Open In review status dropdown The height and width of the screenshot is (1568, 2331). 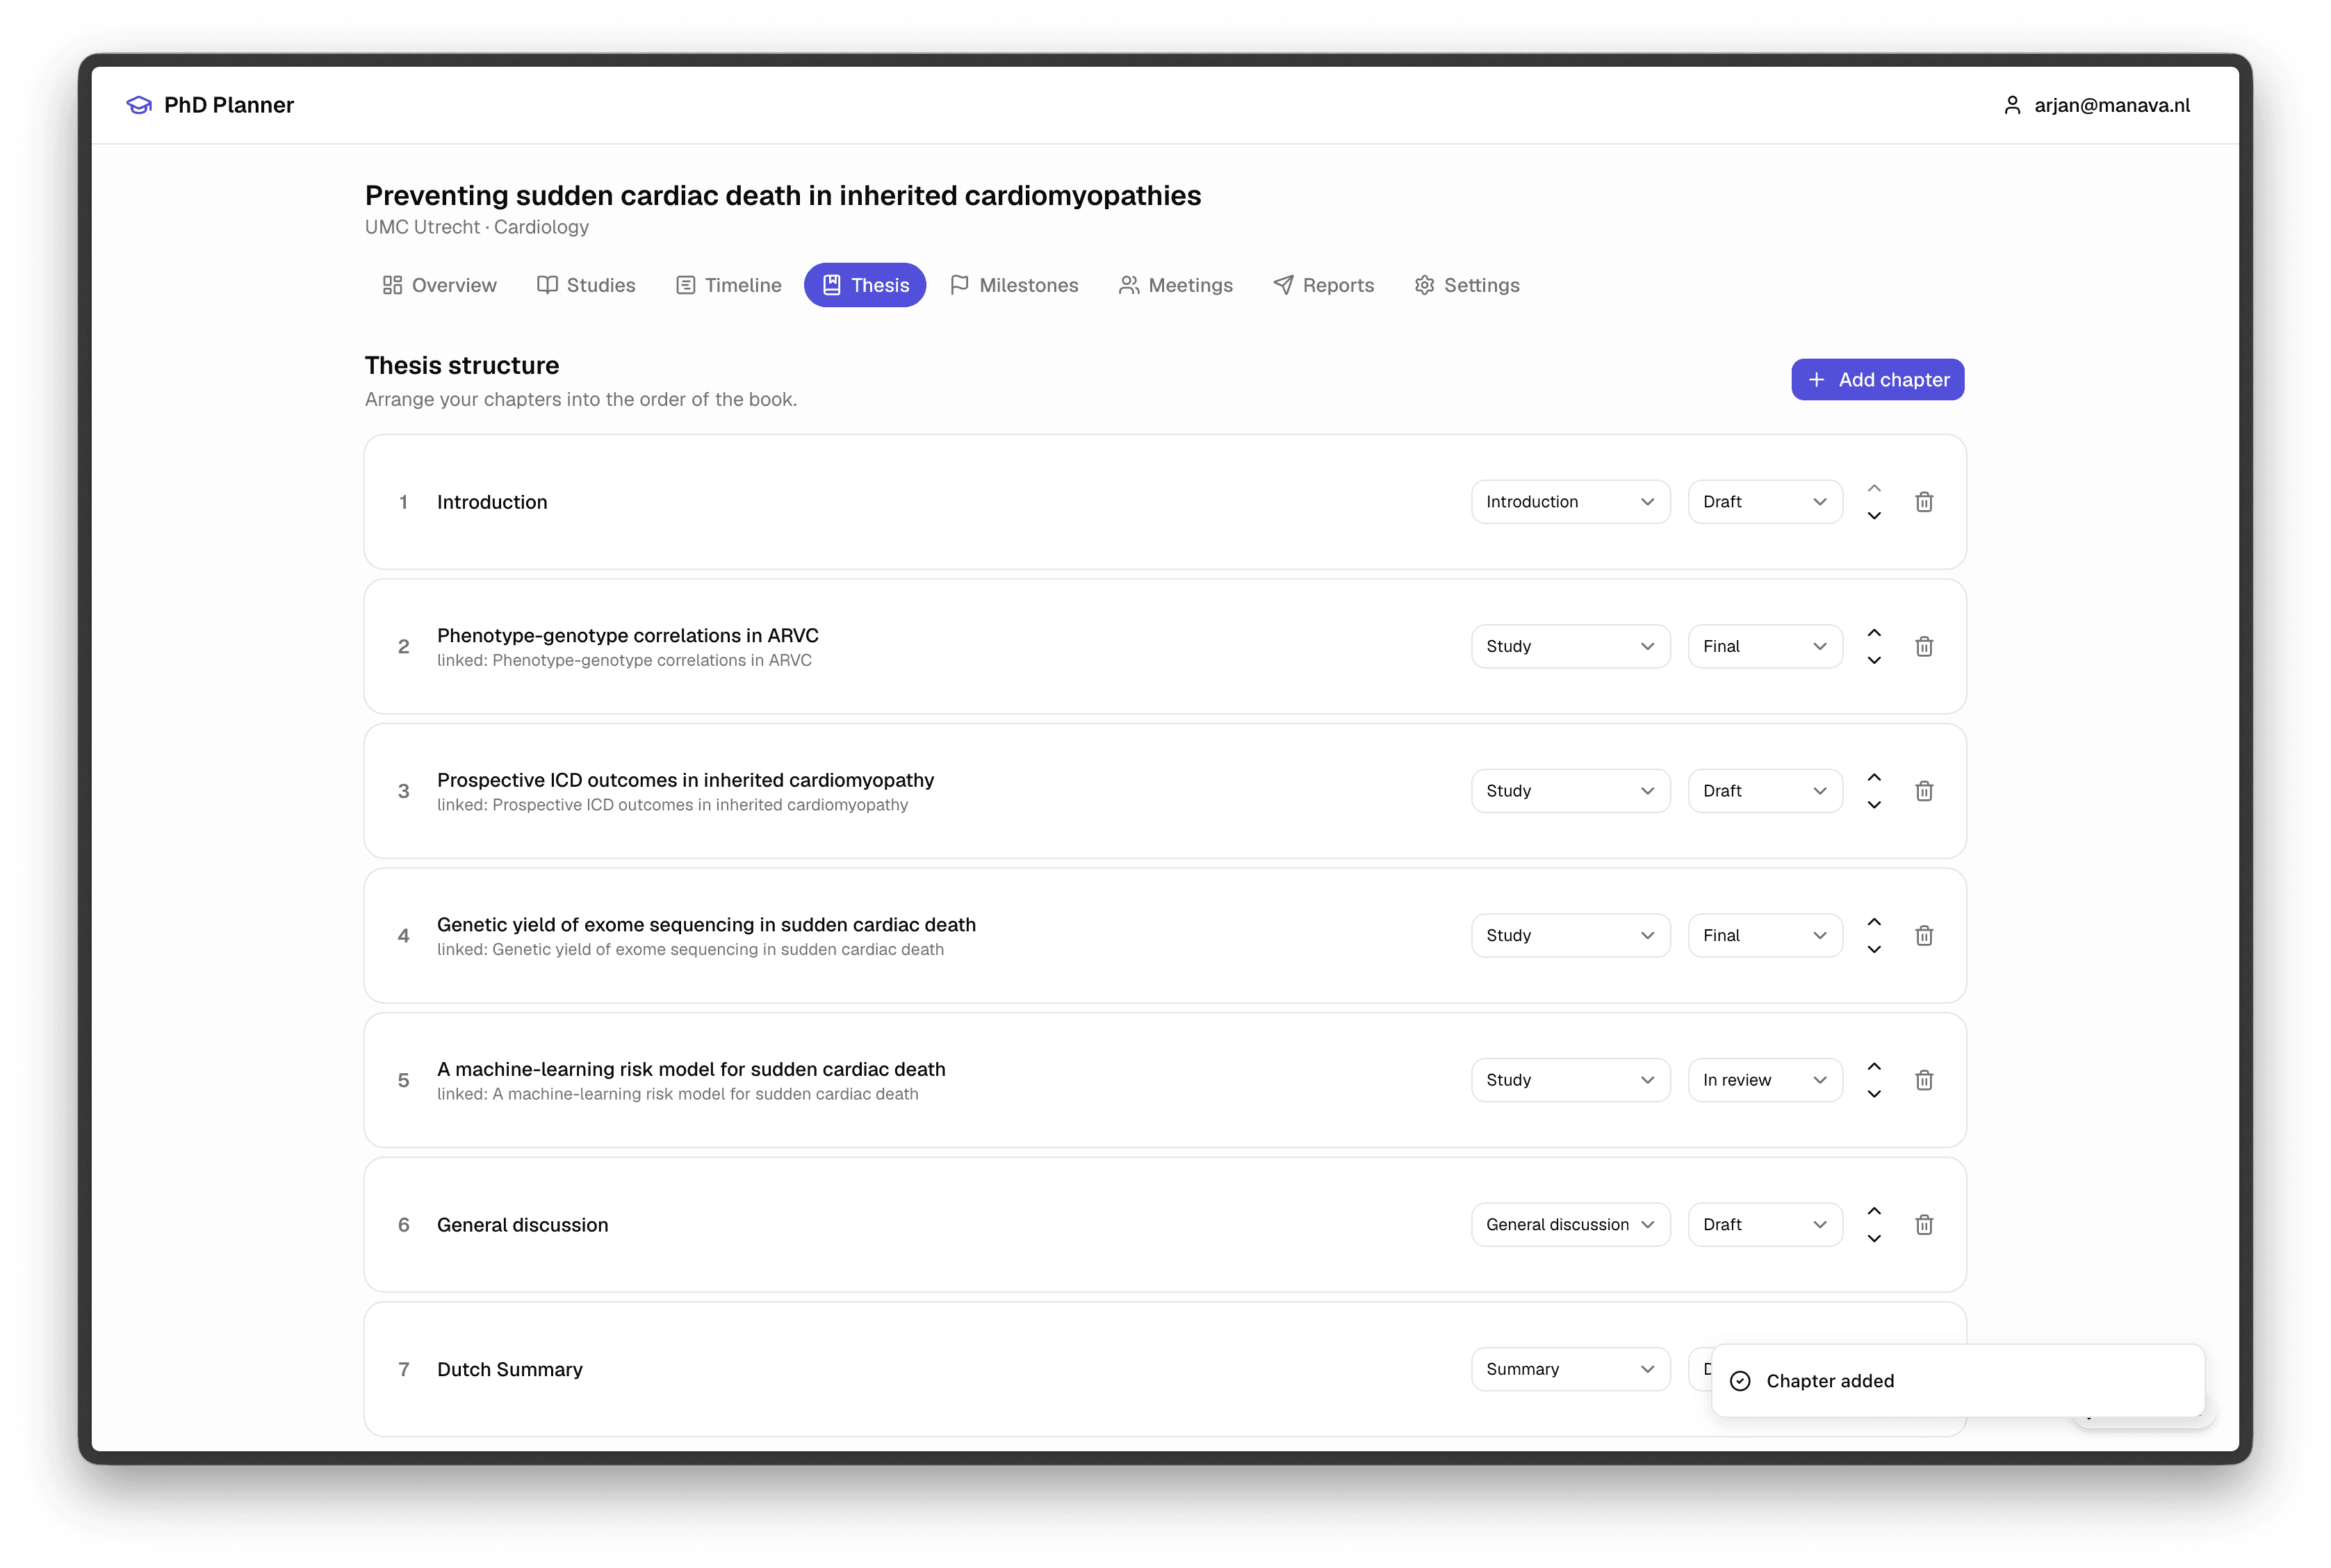click(x=1765, y=1080)
